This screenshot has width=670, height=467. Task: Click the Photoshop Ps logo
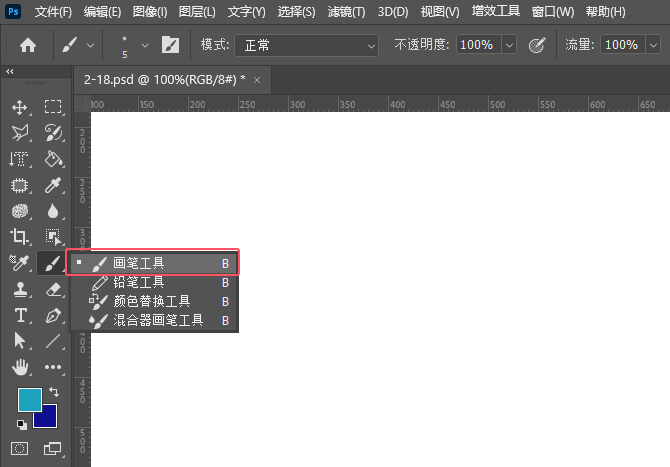[13, 11]
